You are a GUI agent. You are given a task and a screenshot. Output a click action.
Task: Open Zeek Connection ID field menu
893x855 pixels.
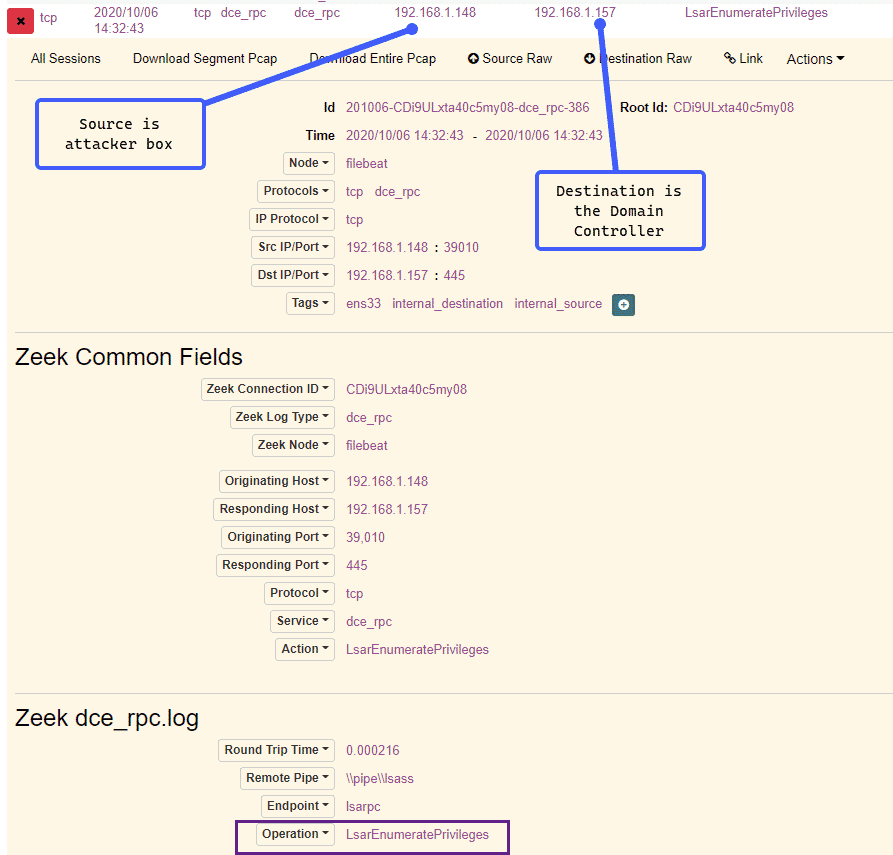tap(268, 389)
